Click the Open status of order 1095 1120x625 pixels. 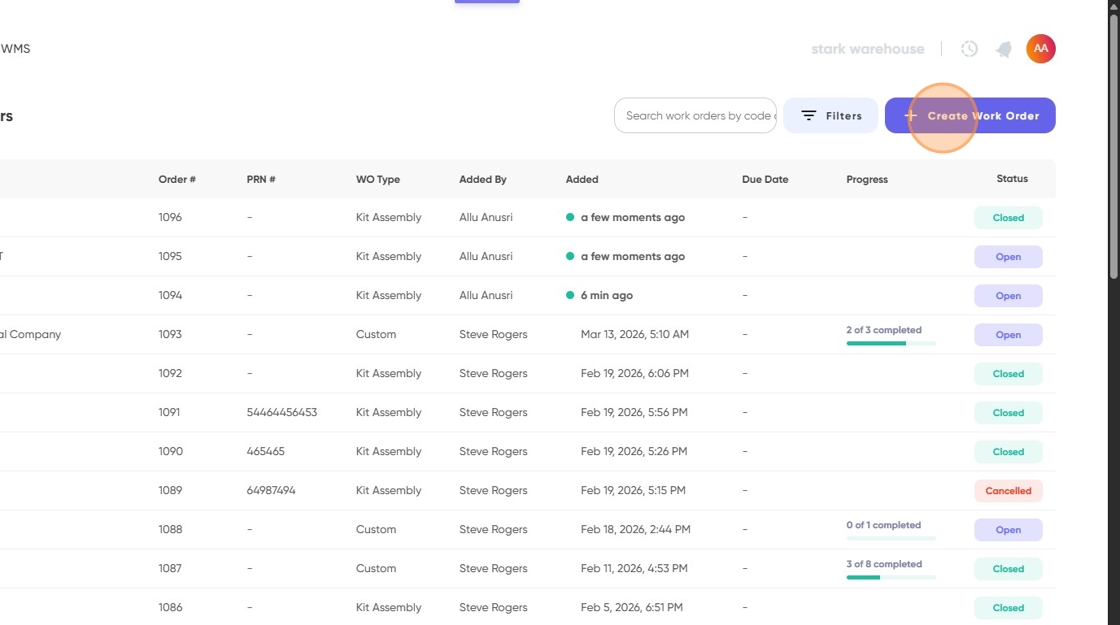[x=1008, y=256]
